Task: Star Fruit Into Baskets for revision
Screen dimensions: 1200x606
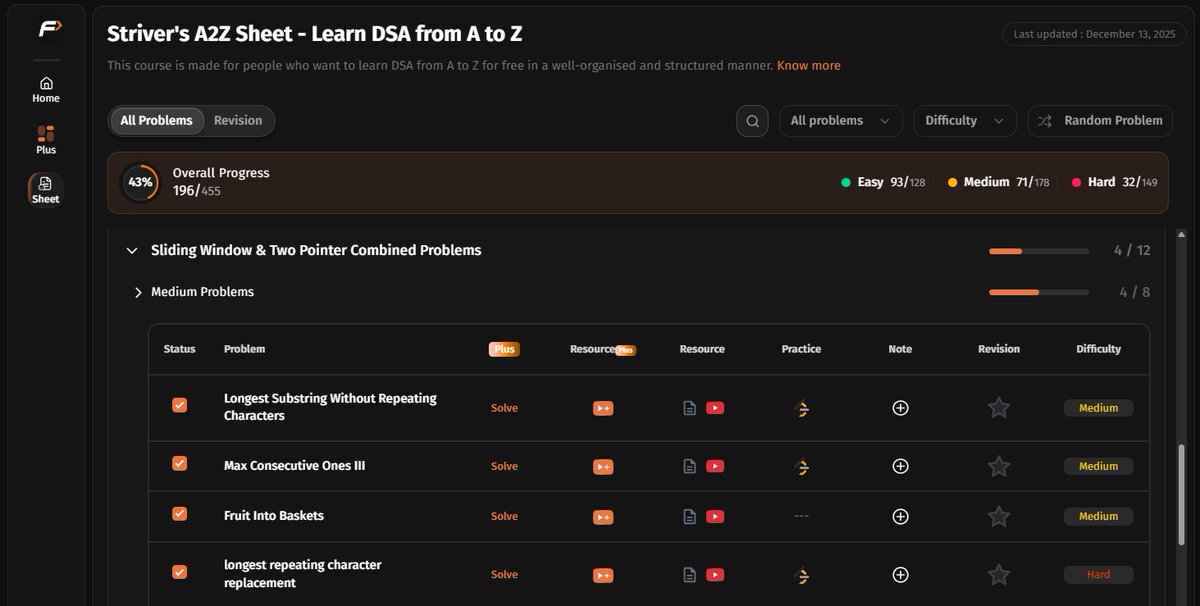Action: pos(999,516)
